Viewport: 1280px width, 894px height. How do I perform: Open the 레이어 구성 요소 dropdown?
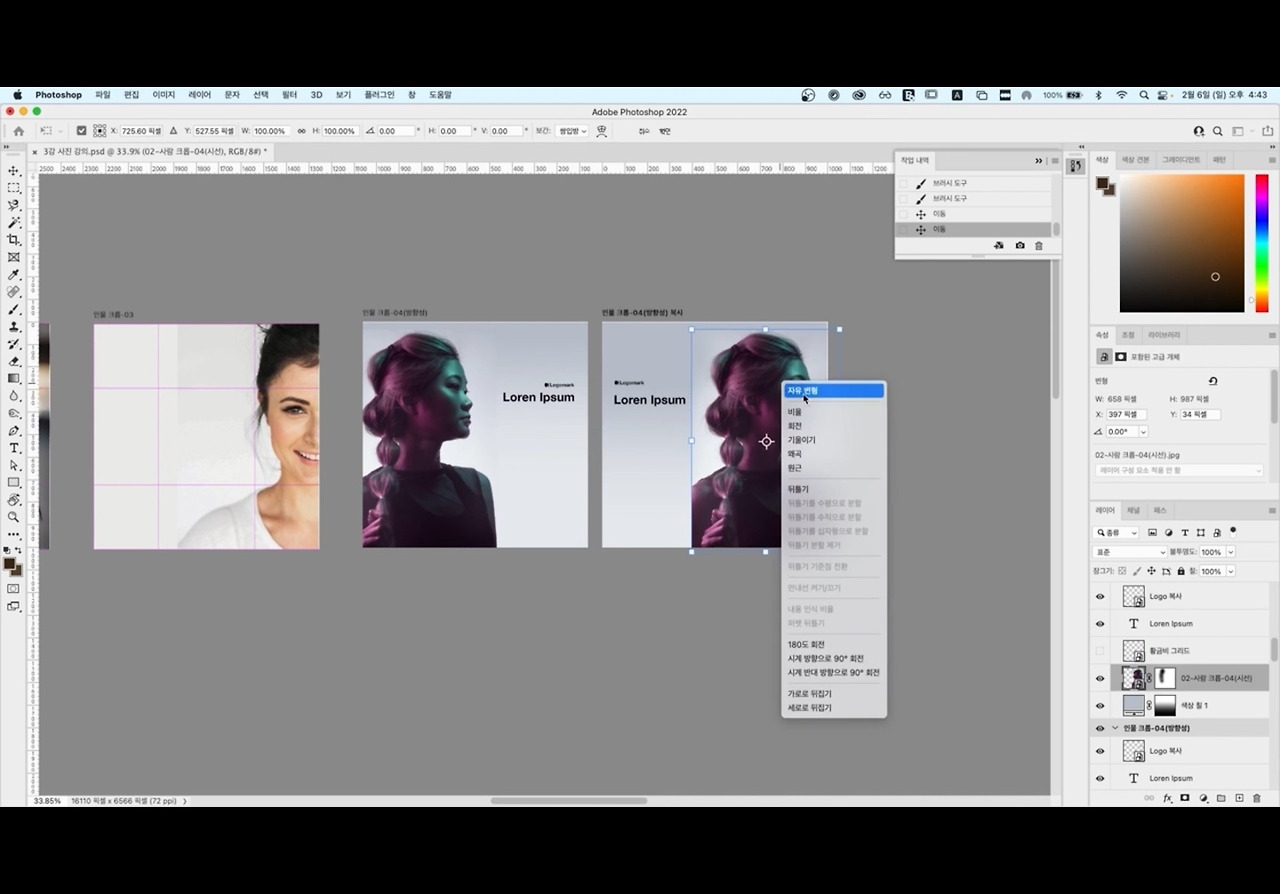tap(1180, 470)
